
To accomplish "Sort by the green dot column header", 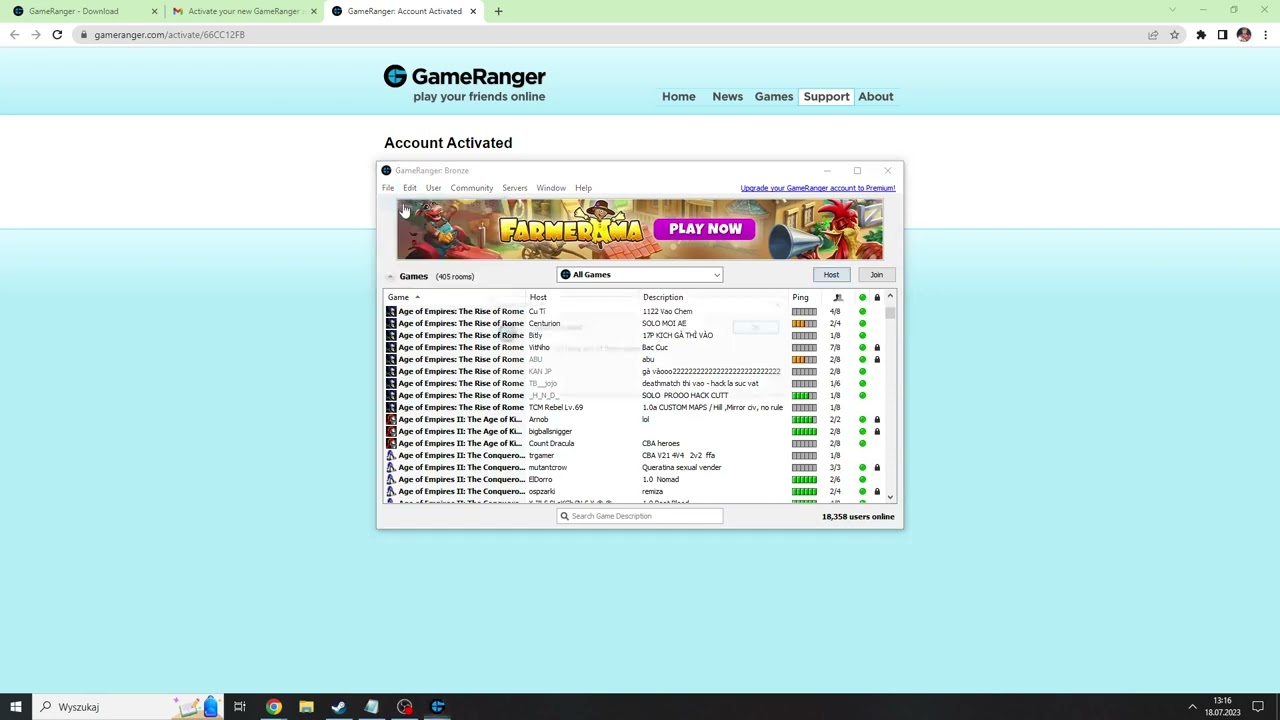I will coord(862,297).
